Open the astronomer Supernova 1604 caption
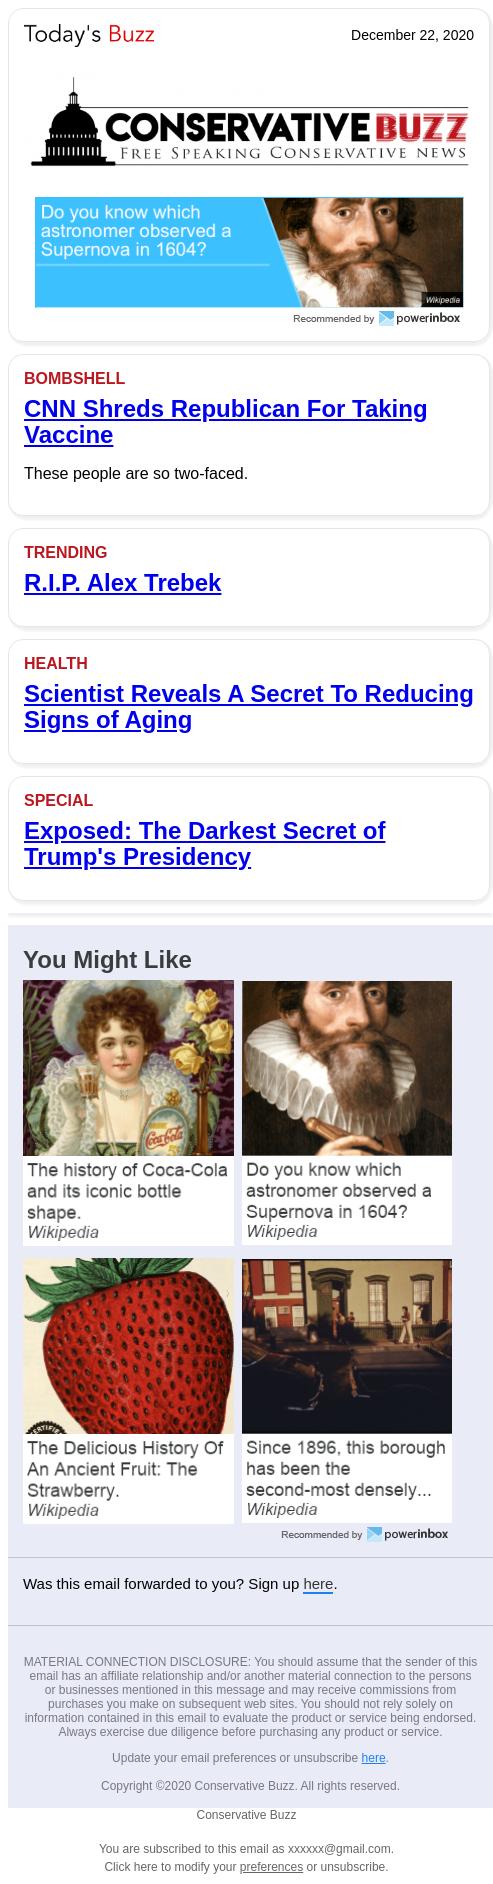493x1884 pixels. pyautogui.click(x=339, y=1190)
